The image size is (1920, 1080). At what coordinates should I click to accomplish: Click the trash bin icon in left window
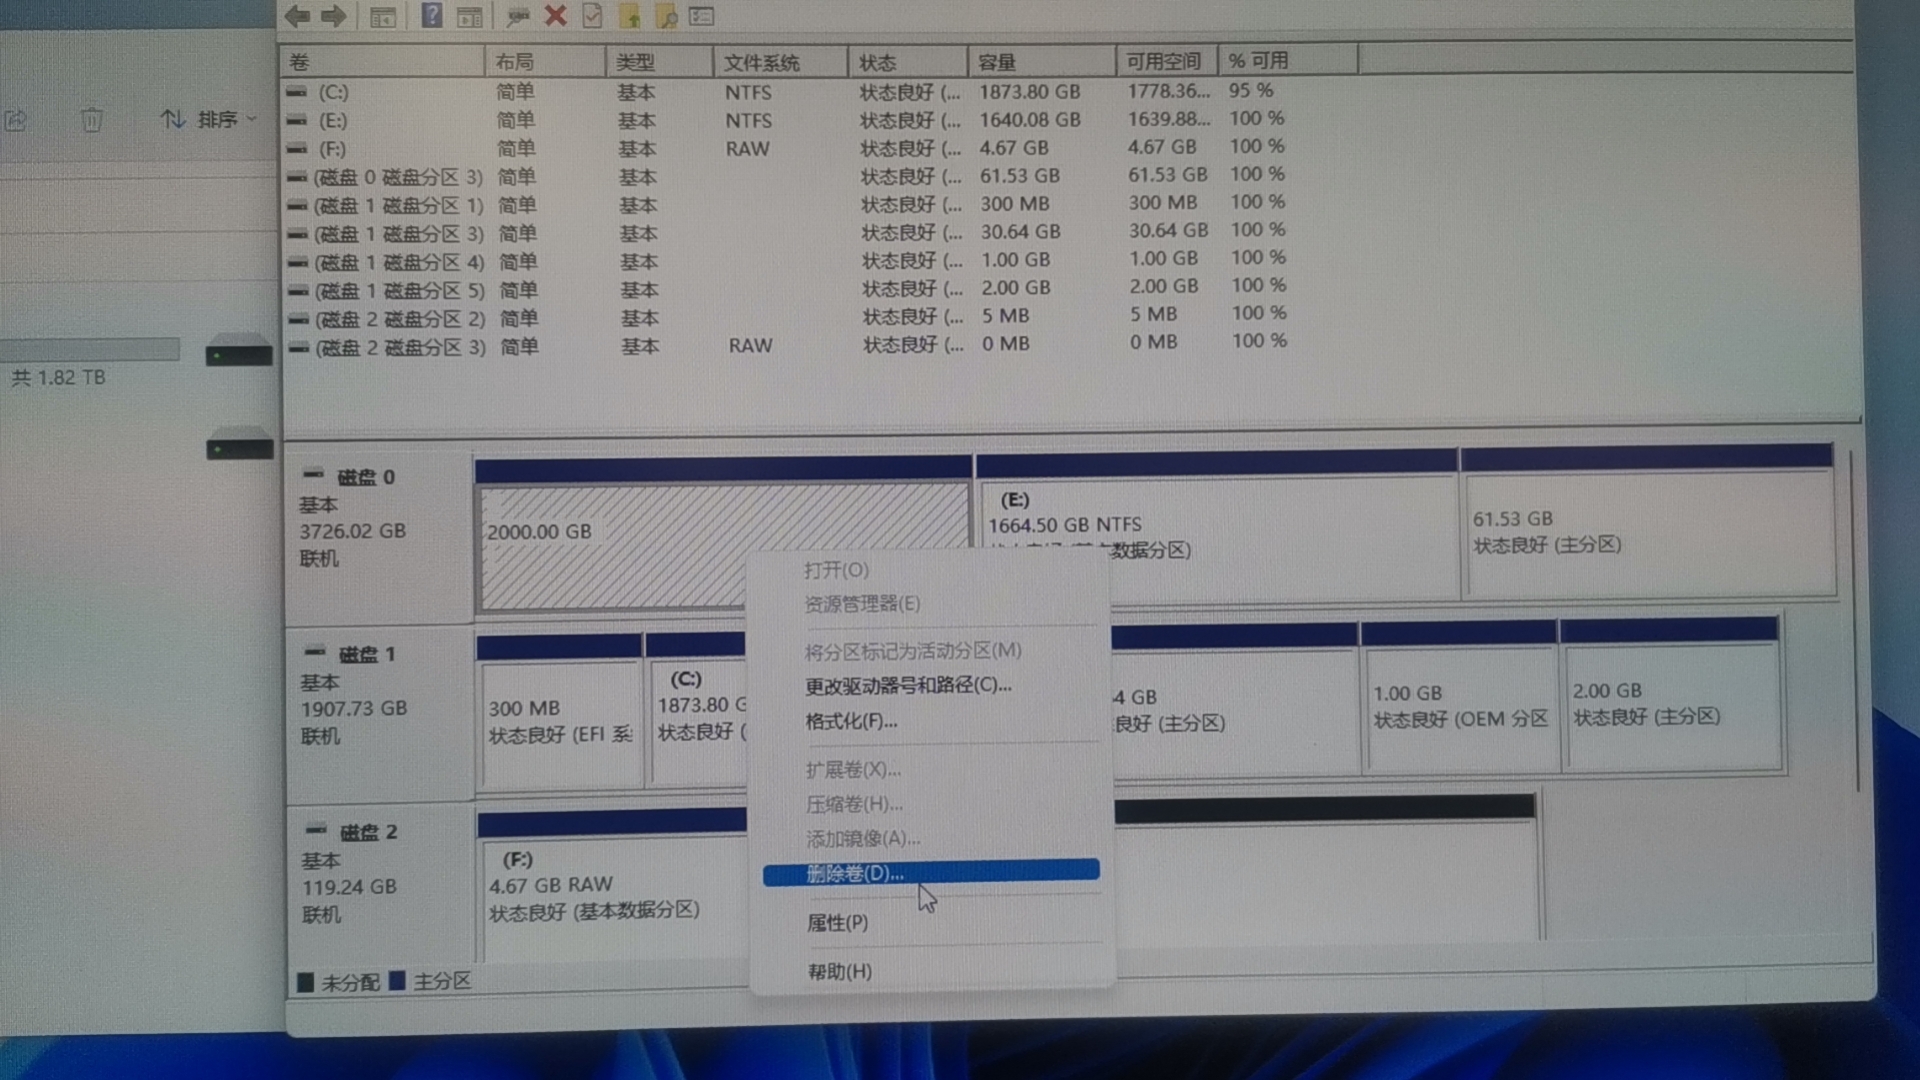91,121
